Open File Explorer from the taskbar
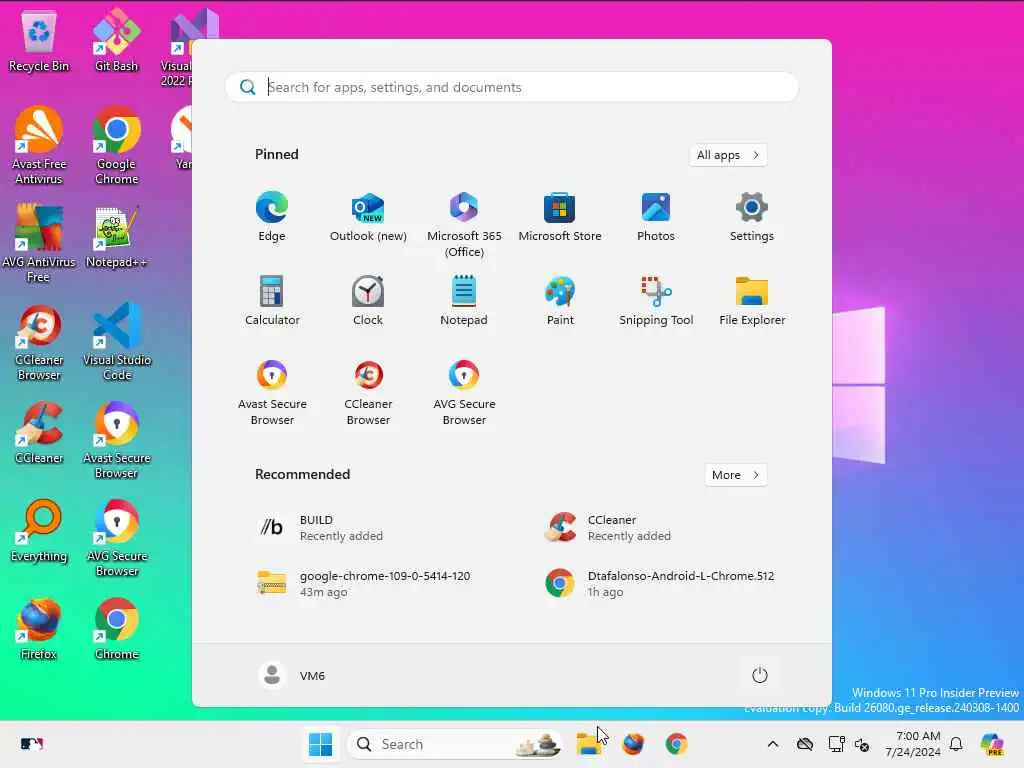The width and height of the screenshot is (1024, 768). [590, 744]
